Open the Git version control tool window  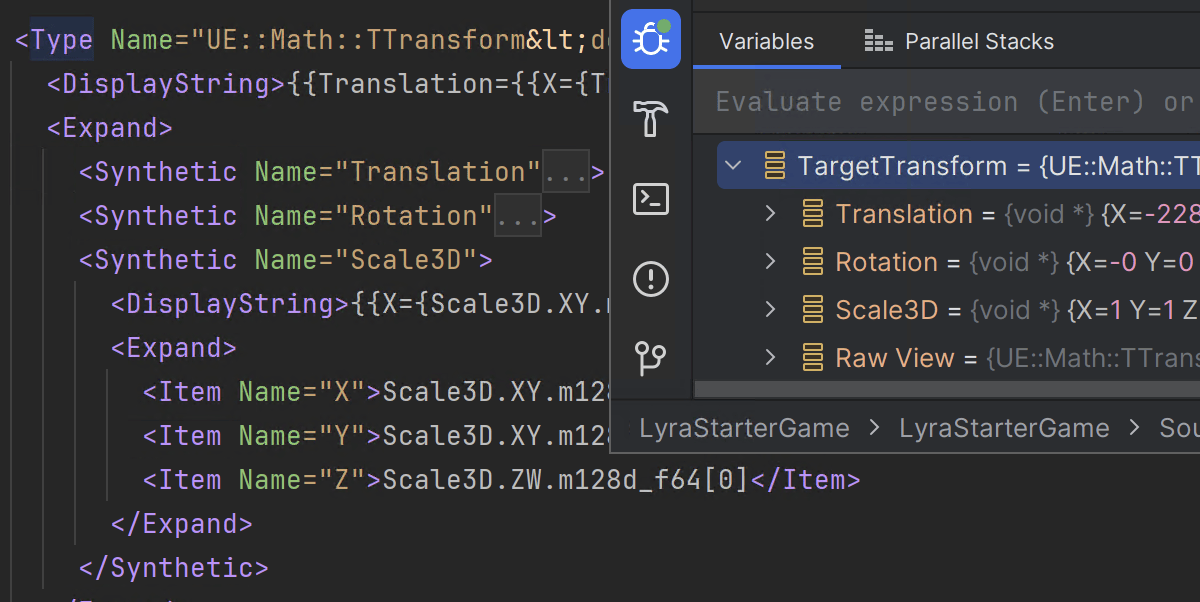651,357
